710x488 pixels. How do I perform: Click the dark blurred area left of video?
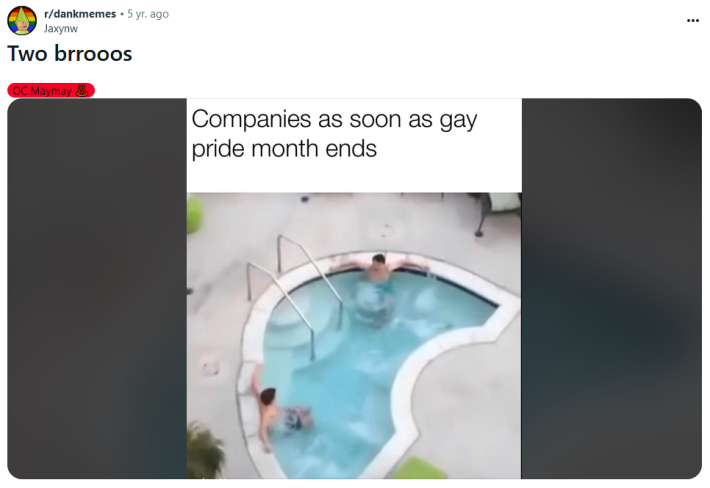tap(97, 288)
